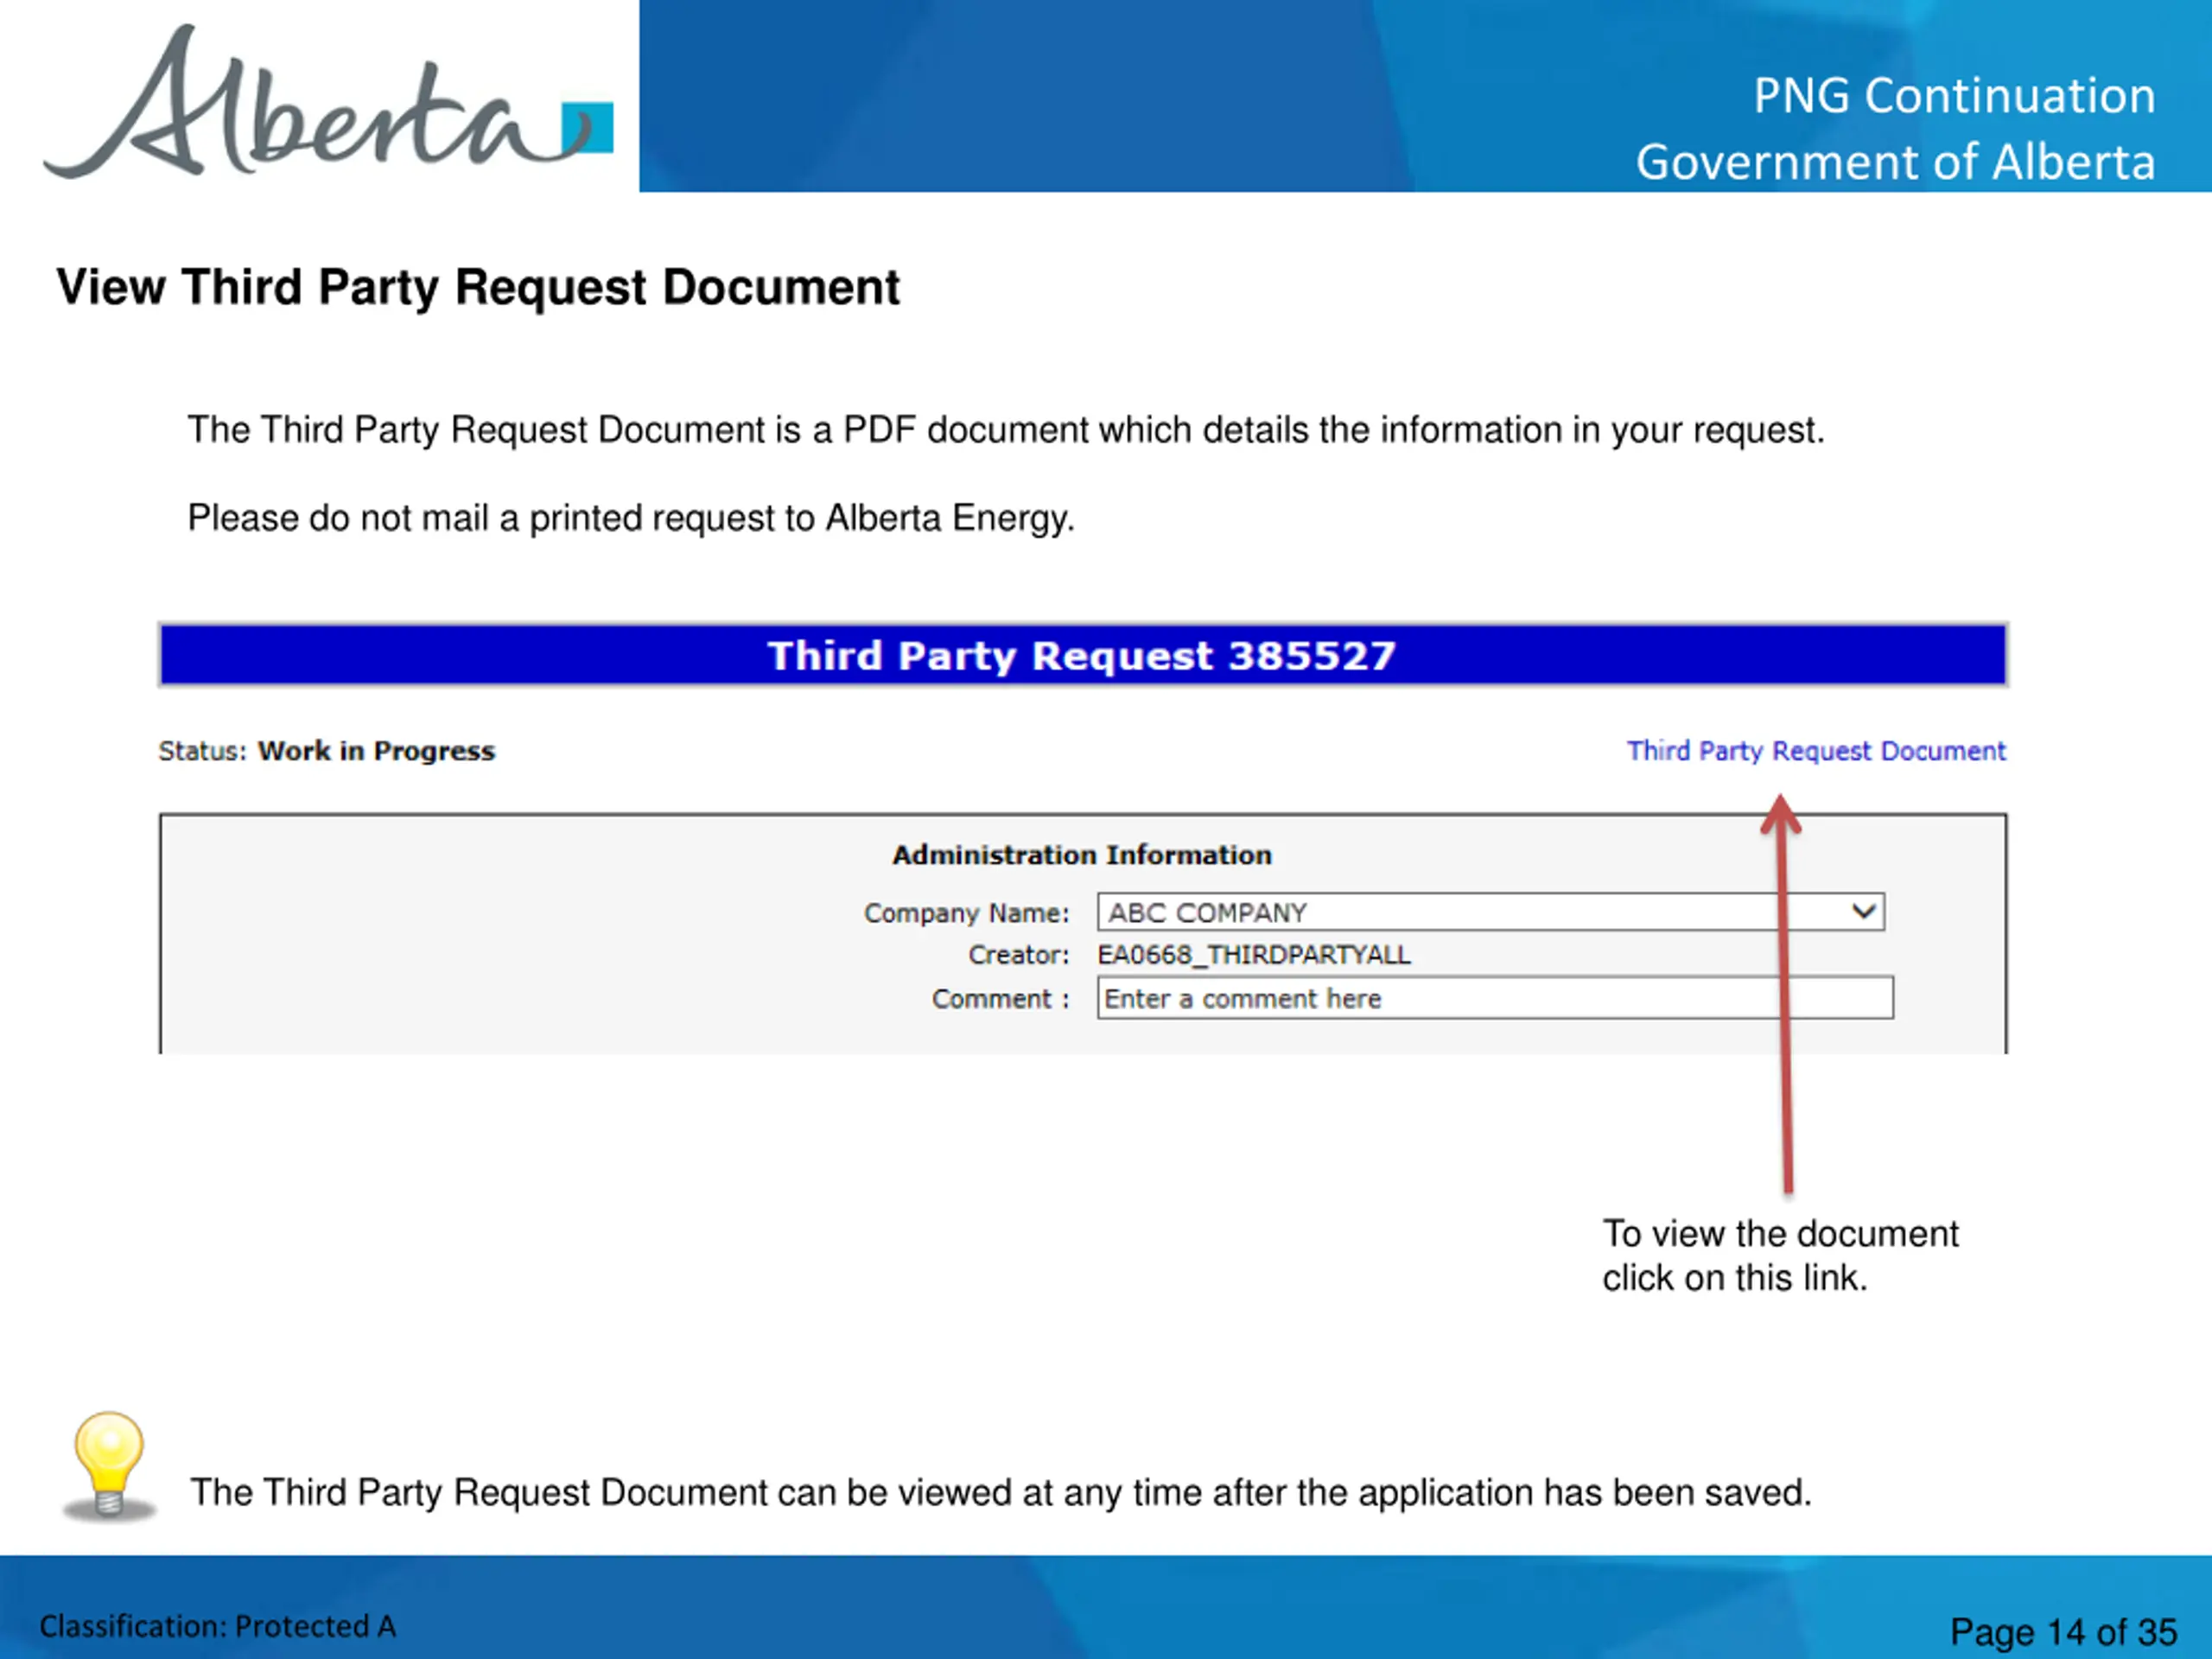
Task: Click the Third Party Request 385527 banner
Action: pyautogui.click(x=1082, y=655)
